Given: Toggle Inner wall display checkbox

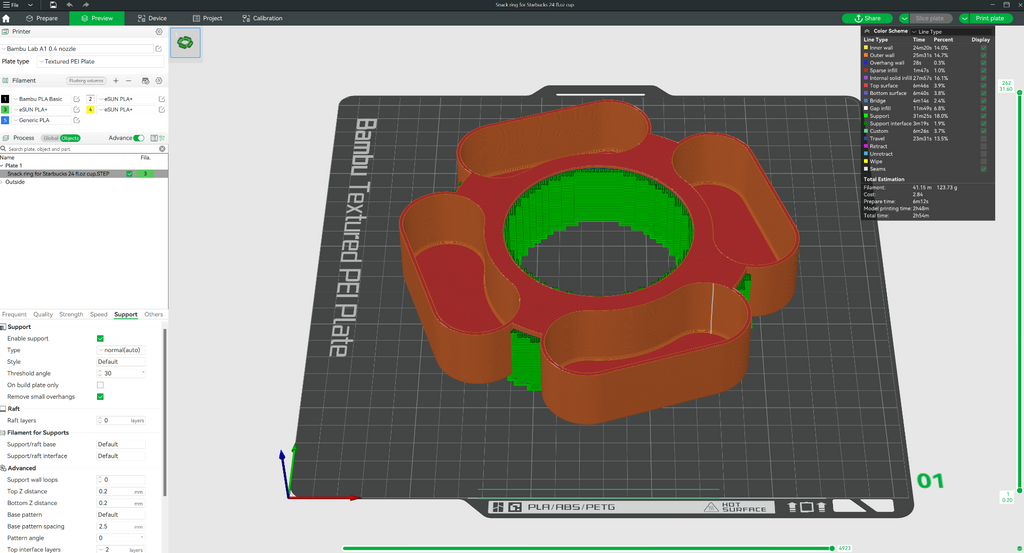Looking at the screenshot, I should point(984,48).
